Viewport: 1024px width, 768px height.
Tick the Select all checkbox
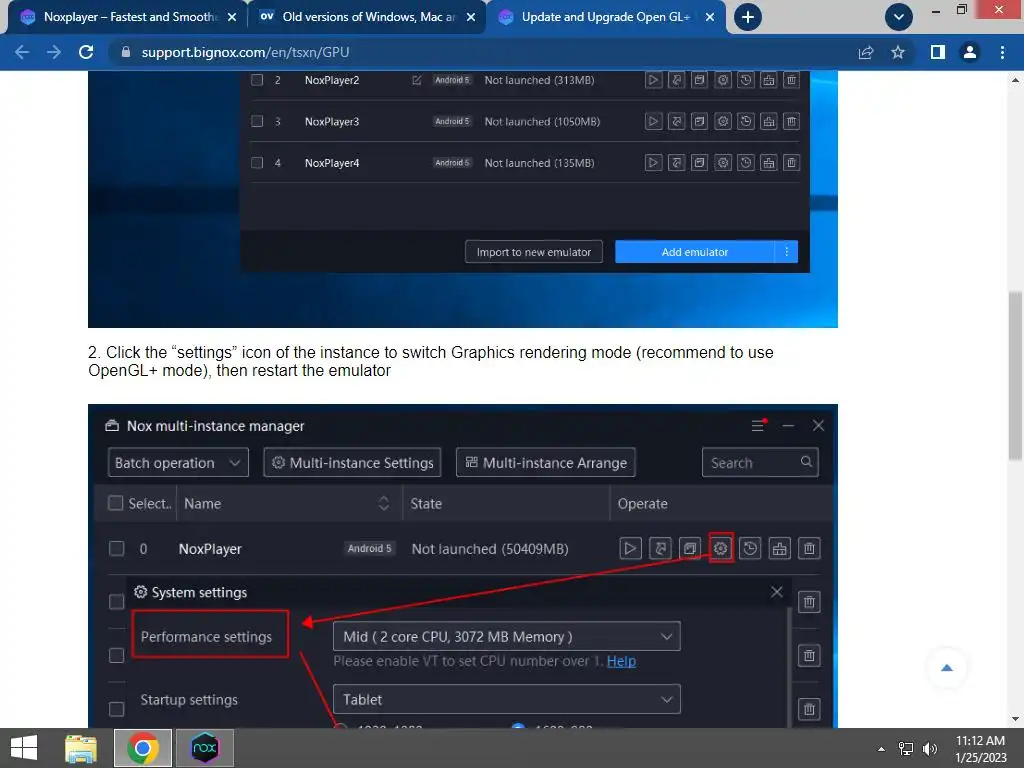(116, 504)
